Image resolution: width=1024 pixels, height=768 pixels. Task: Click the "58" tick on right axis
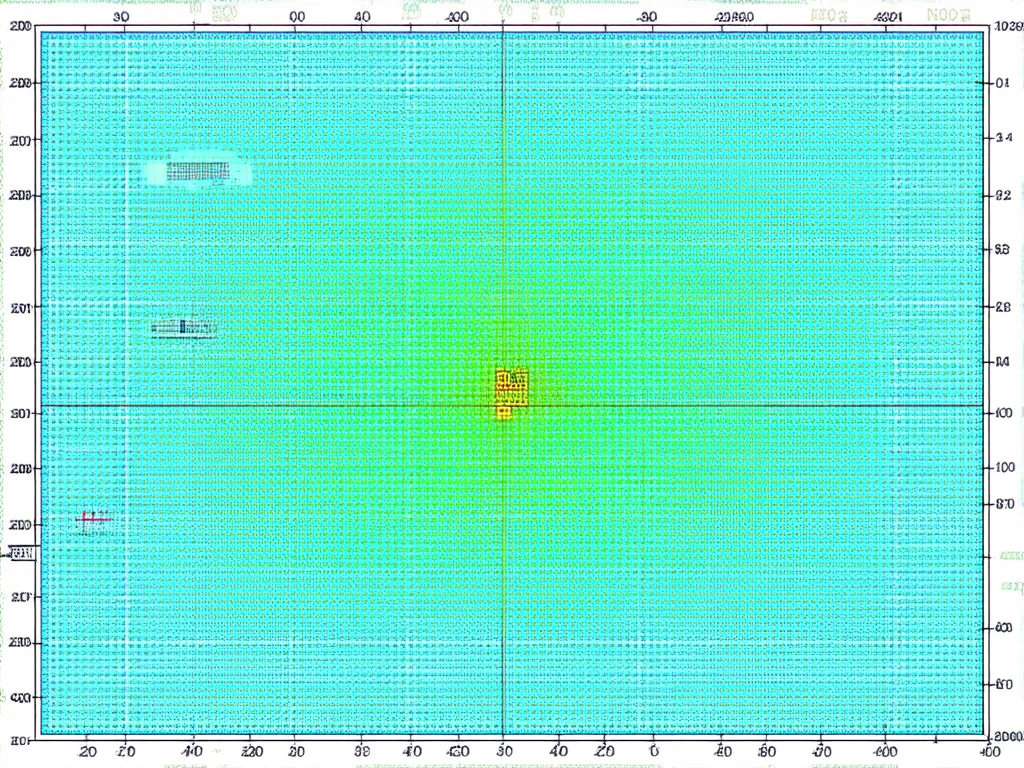[1005, 252]
